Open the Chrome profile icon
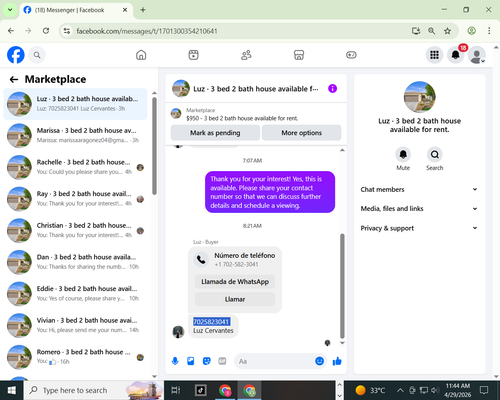 click(471, 31)
